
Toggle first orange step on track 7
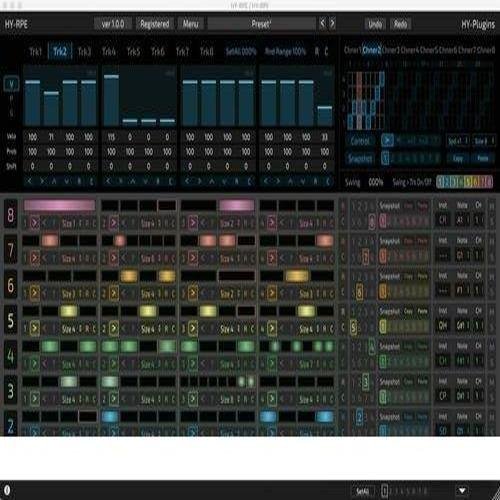point(50,240)
